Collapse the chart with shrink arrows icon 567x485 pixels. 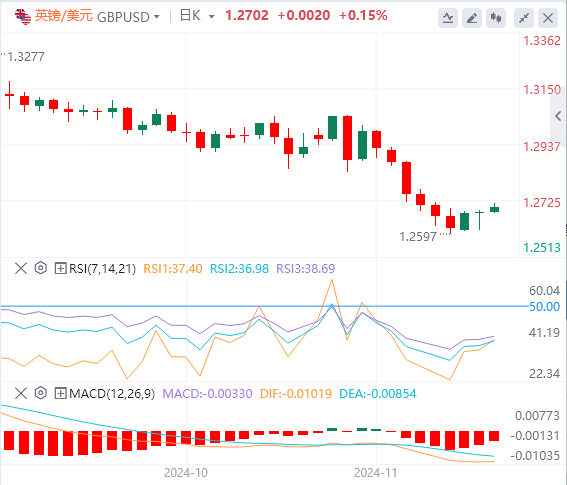524,18
